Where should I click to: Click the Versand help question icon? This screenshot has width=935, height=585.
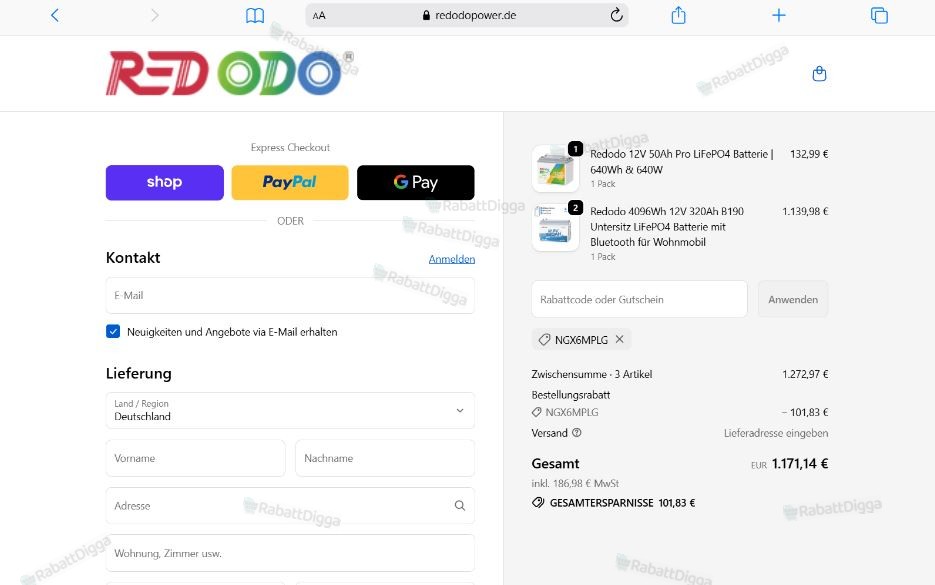pos(577,433)
